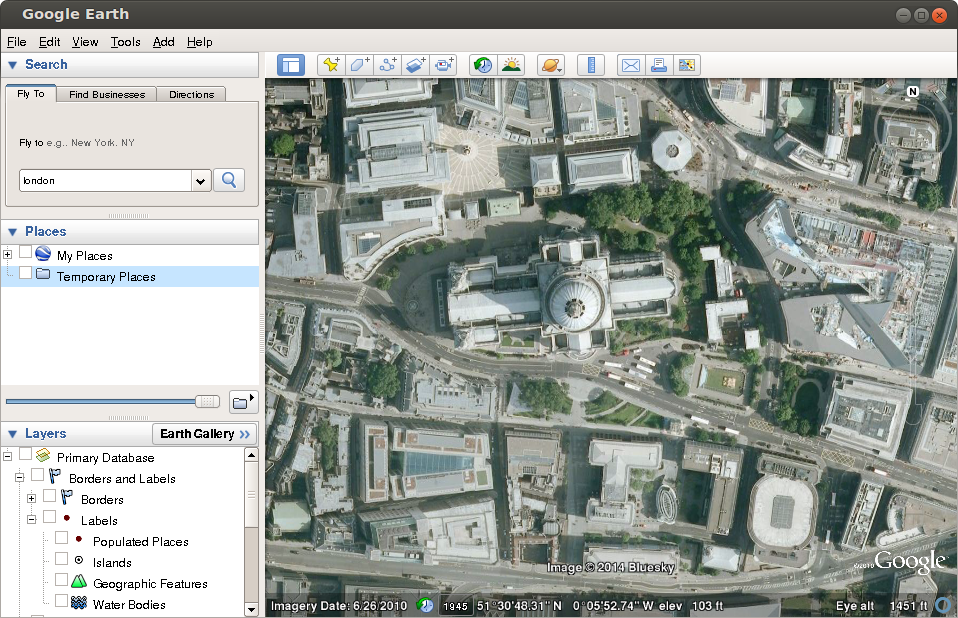This screenshot has width=958, height=618.
Task: View in Google Maps icon
Action: (687, 65)
